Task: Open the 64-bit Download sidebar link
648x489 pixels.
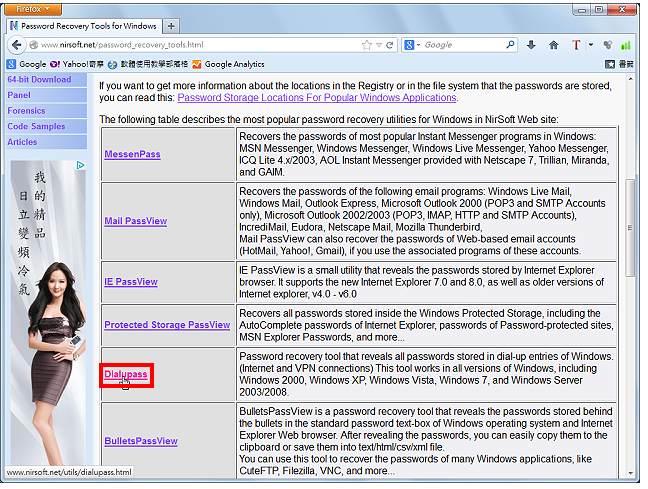Action: click(39, 79)
